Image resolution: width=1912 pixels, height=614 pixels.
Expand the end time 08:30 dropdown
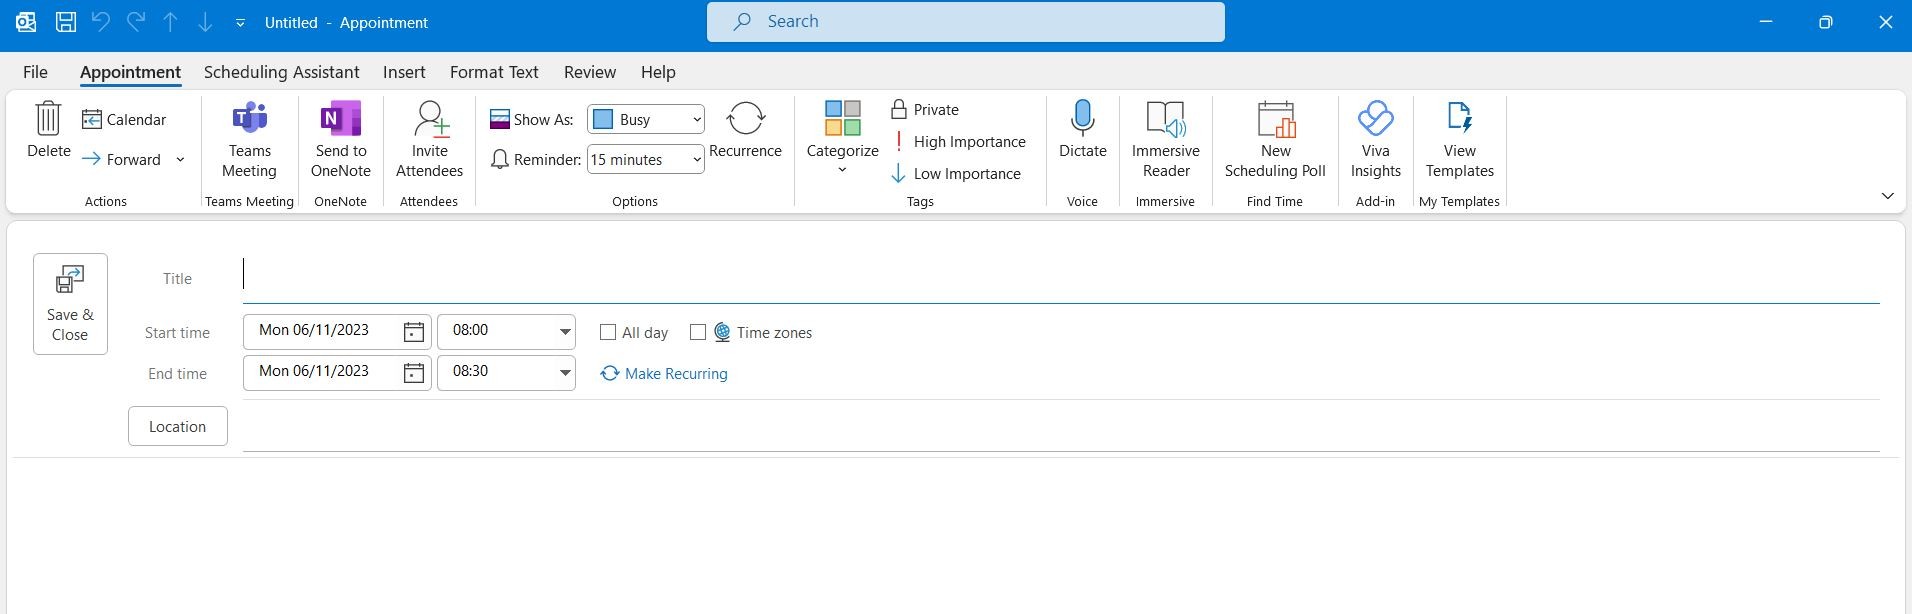click(x=565, y=373)
